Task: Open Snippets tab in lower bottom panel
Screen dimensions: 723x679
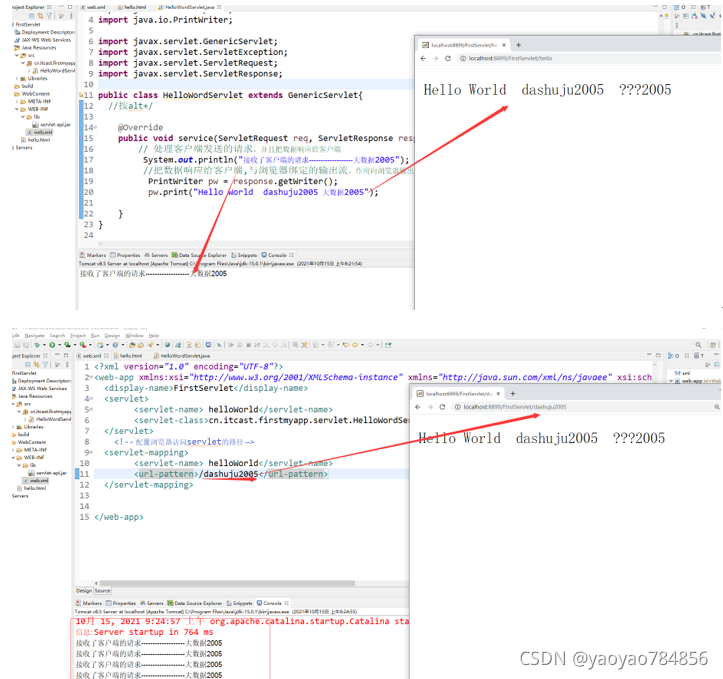Action: [x=240, y=603]
